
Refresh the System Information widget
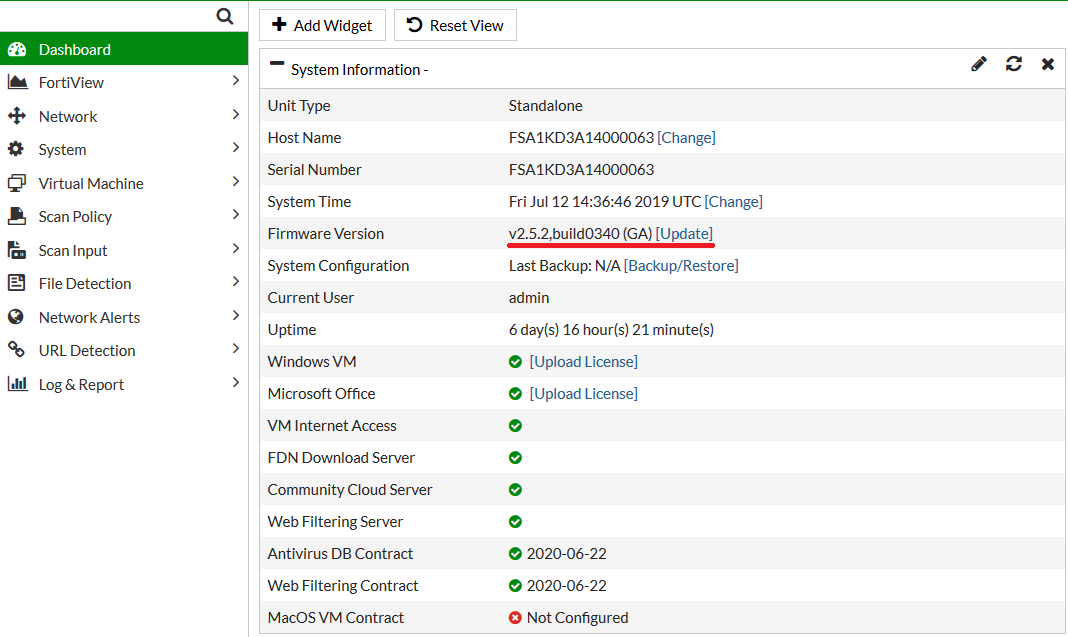pos(1014,64)
